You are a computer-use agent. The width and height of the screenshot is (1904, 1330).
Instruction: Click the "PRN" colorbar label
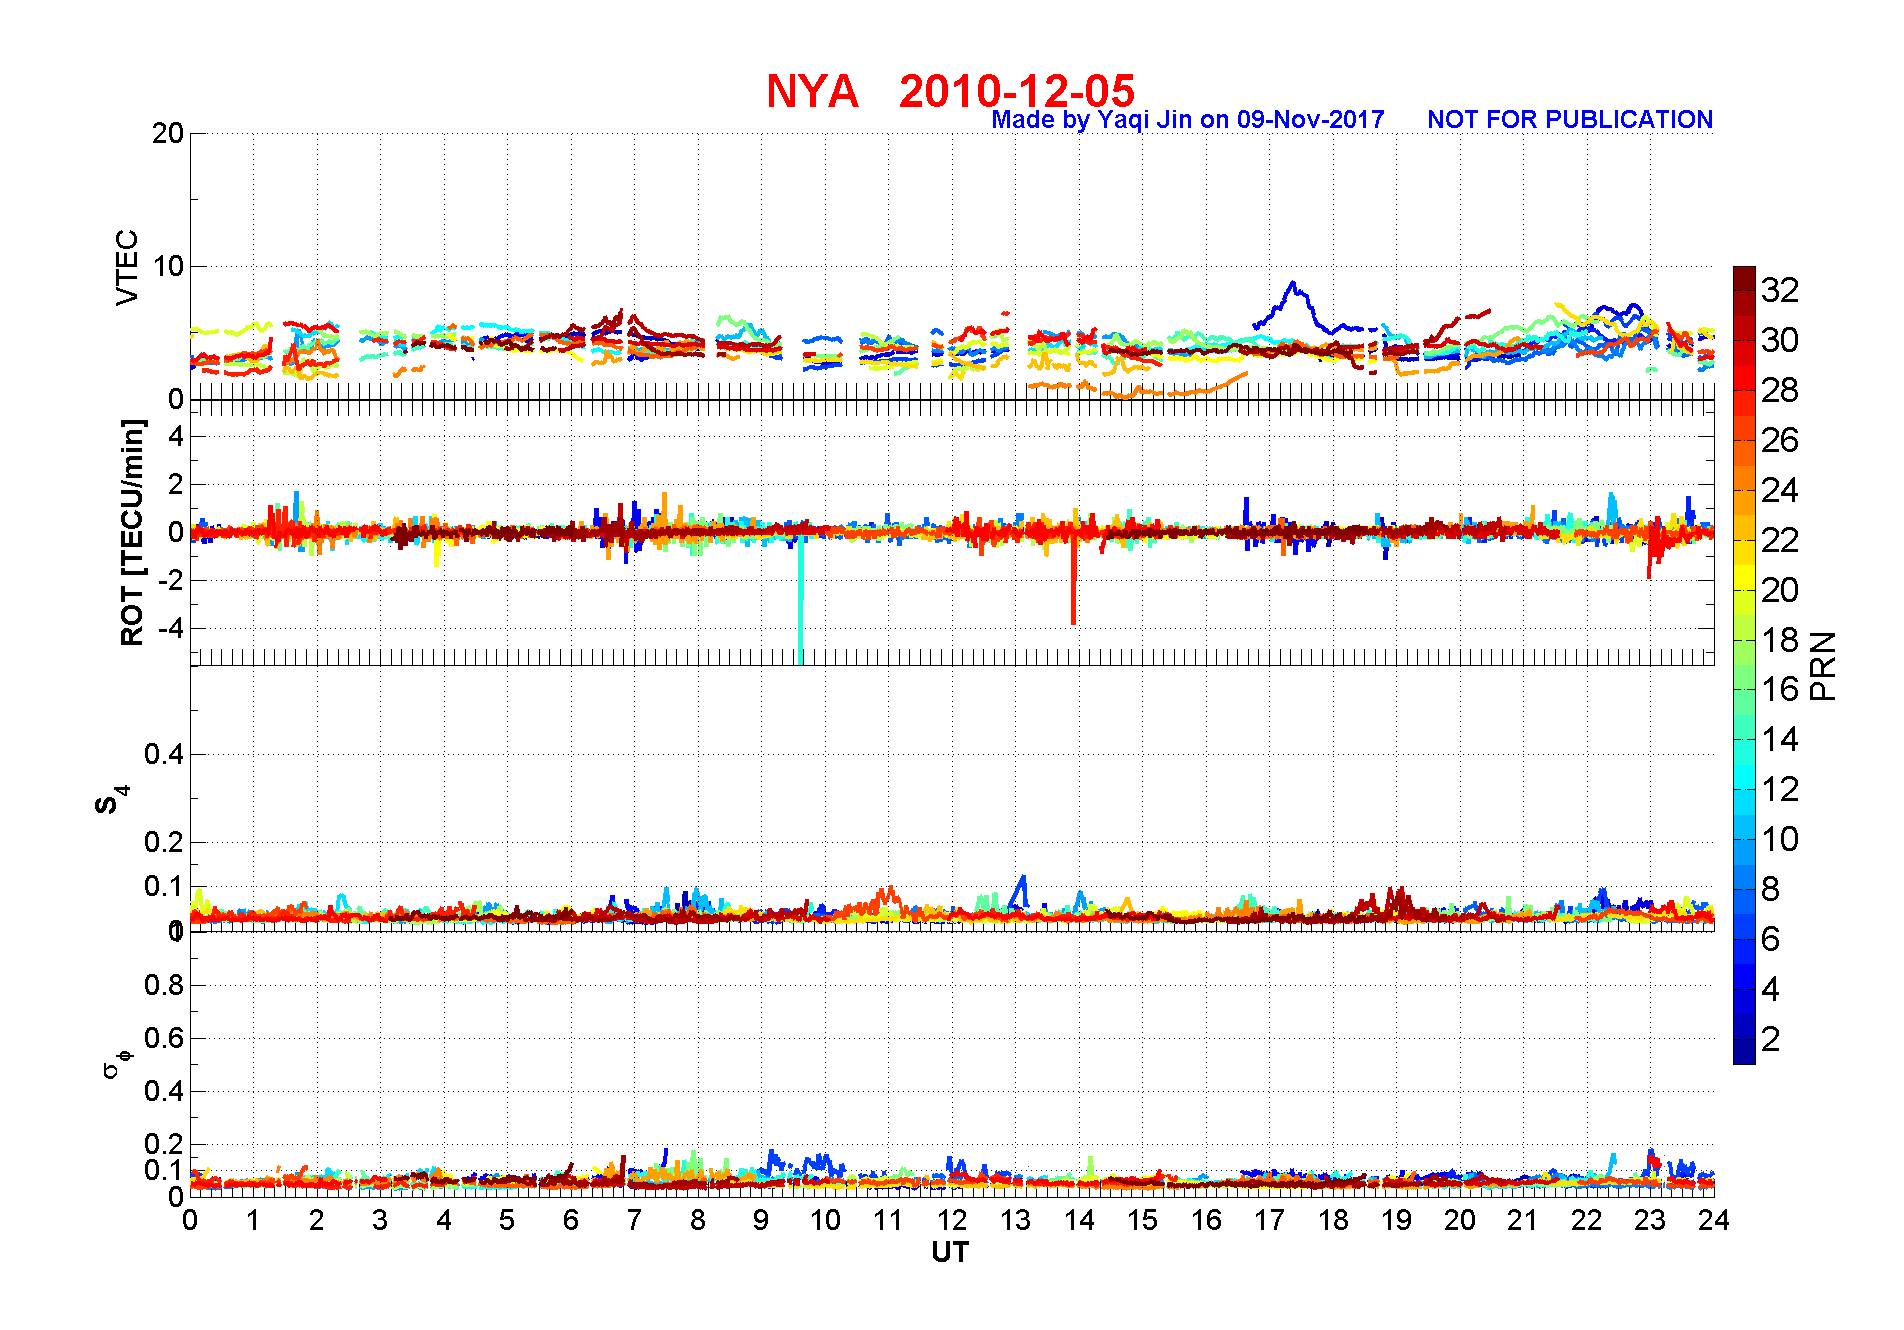(1824, 666)
